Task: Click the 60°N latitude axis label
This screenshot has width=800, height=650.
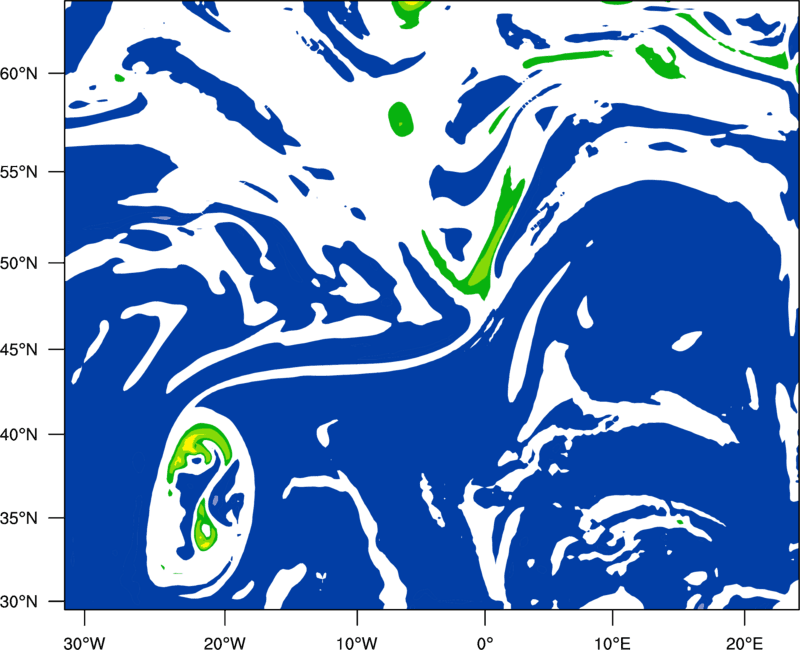Action: (19, 74)
